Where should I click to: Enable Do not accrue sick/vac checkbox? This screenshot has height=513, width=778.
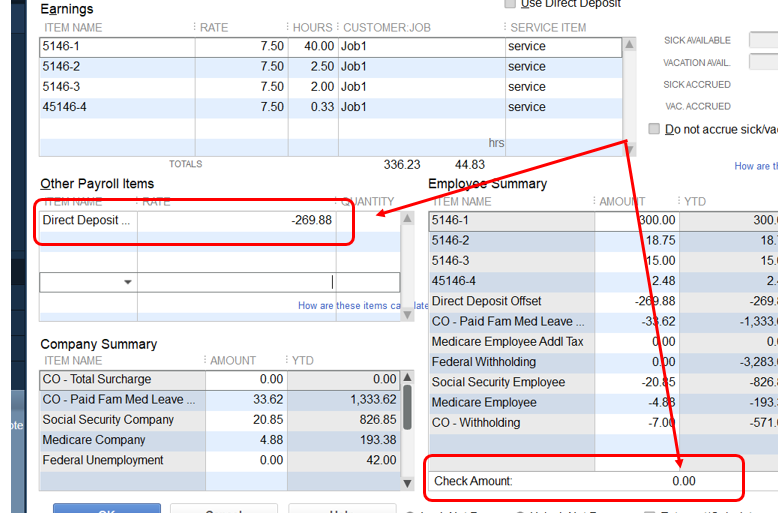pyautogui.click(x=654, y=129)
